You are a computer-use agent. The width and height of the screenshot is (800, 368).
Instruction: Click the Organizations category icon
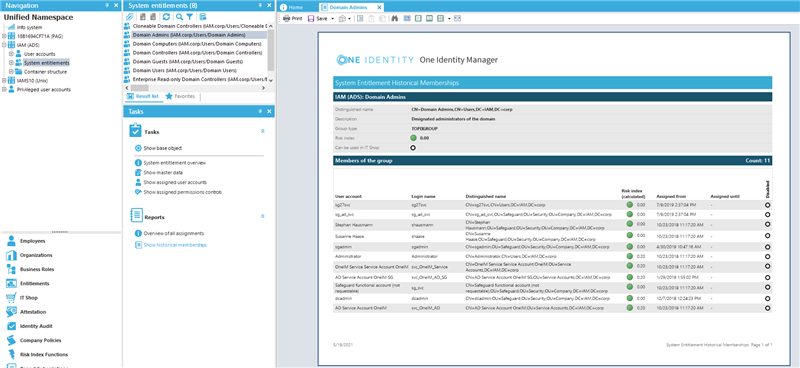click(11, 255)
